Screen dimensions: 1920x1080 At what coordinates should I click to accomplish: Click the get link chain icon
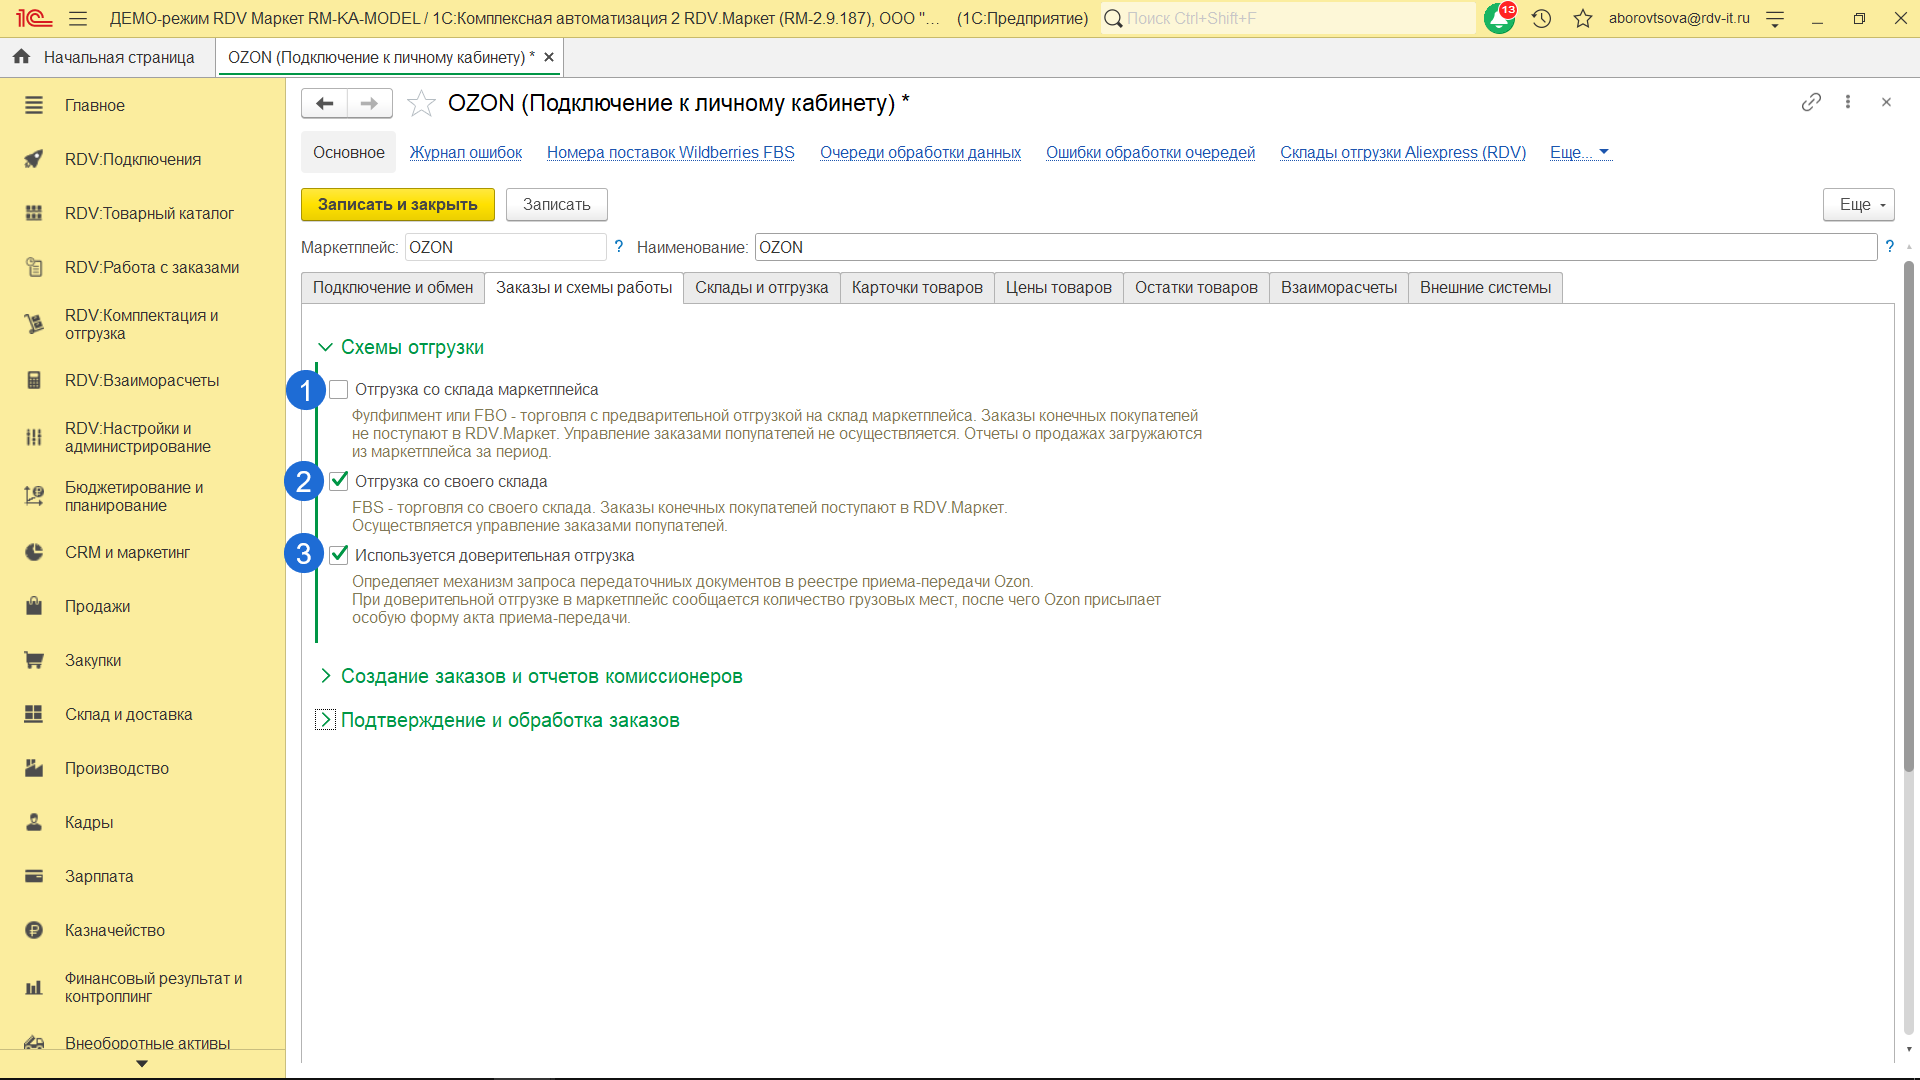[1811, 102]
